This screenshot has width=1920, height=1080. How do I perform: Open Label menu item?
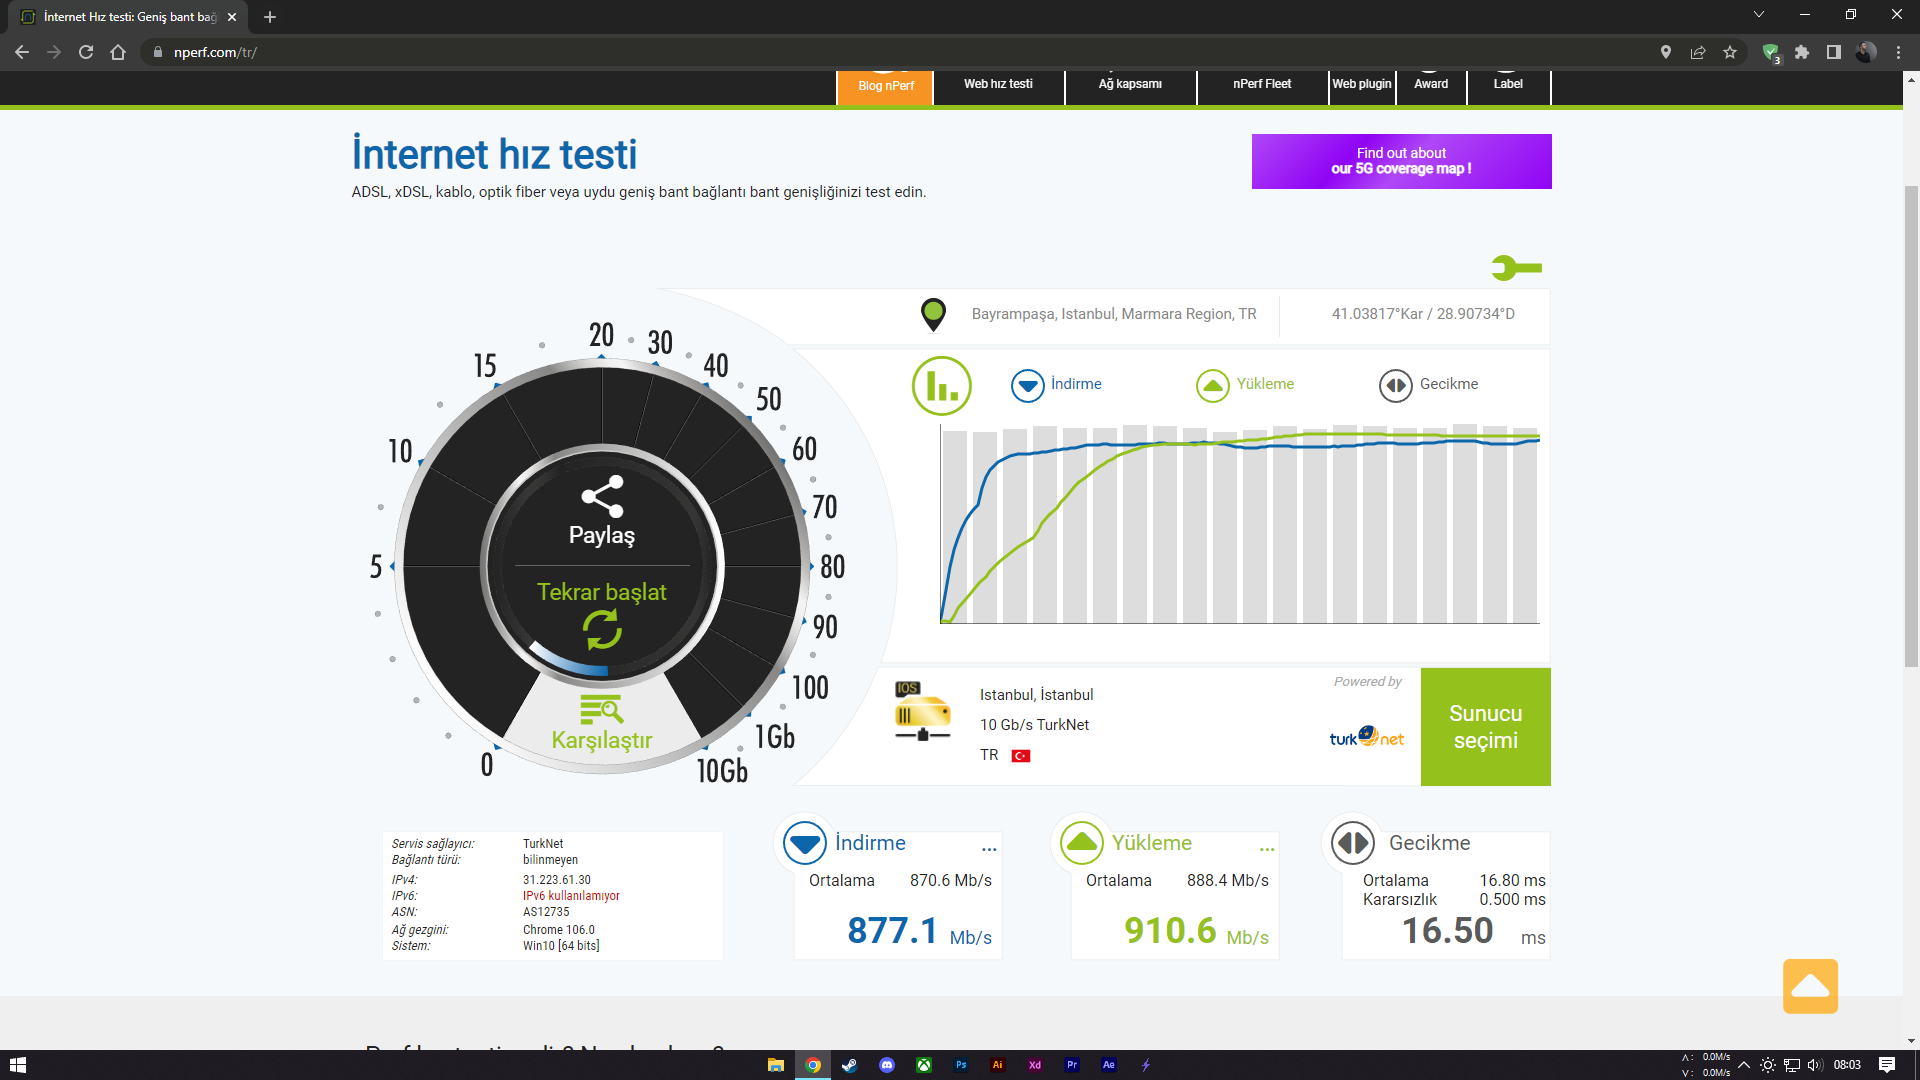(x=1508, y=85)
